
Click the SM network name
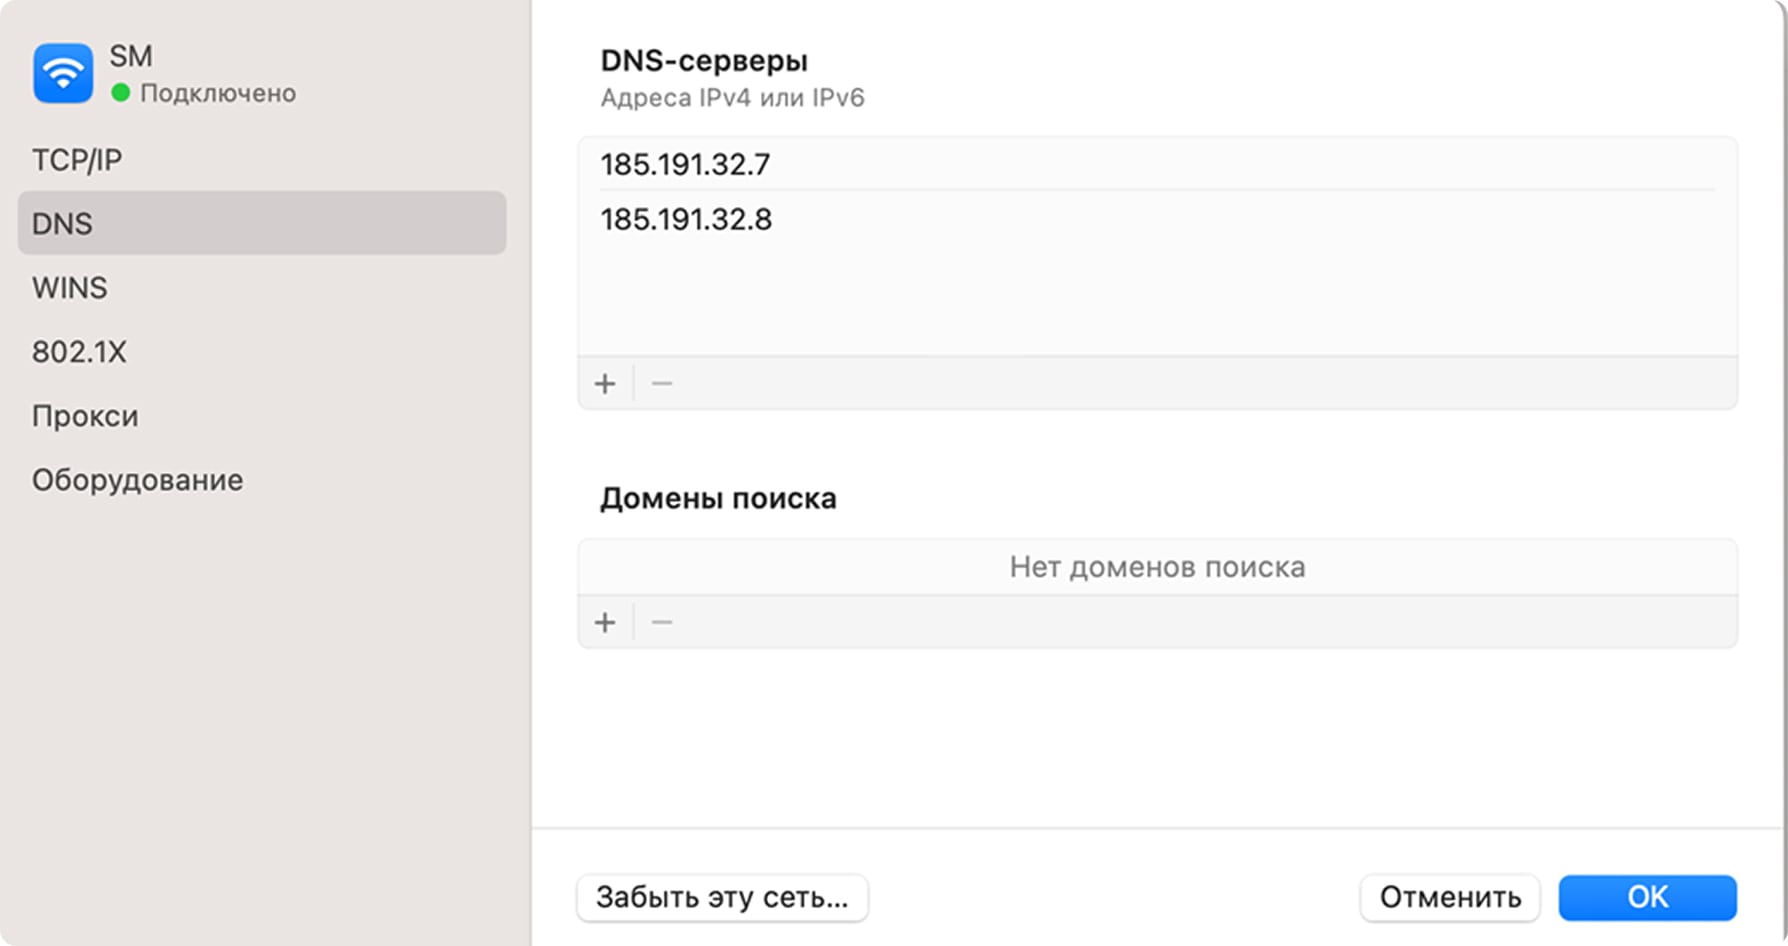(131, 56)
